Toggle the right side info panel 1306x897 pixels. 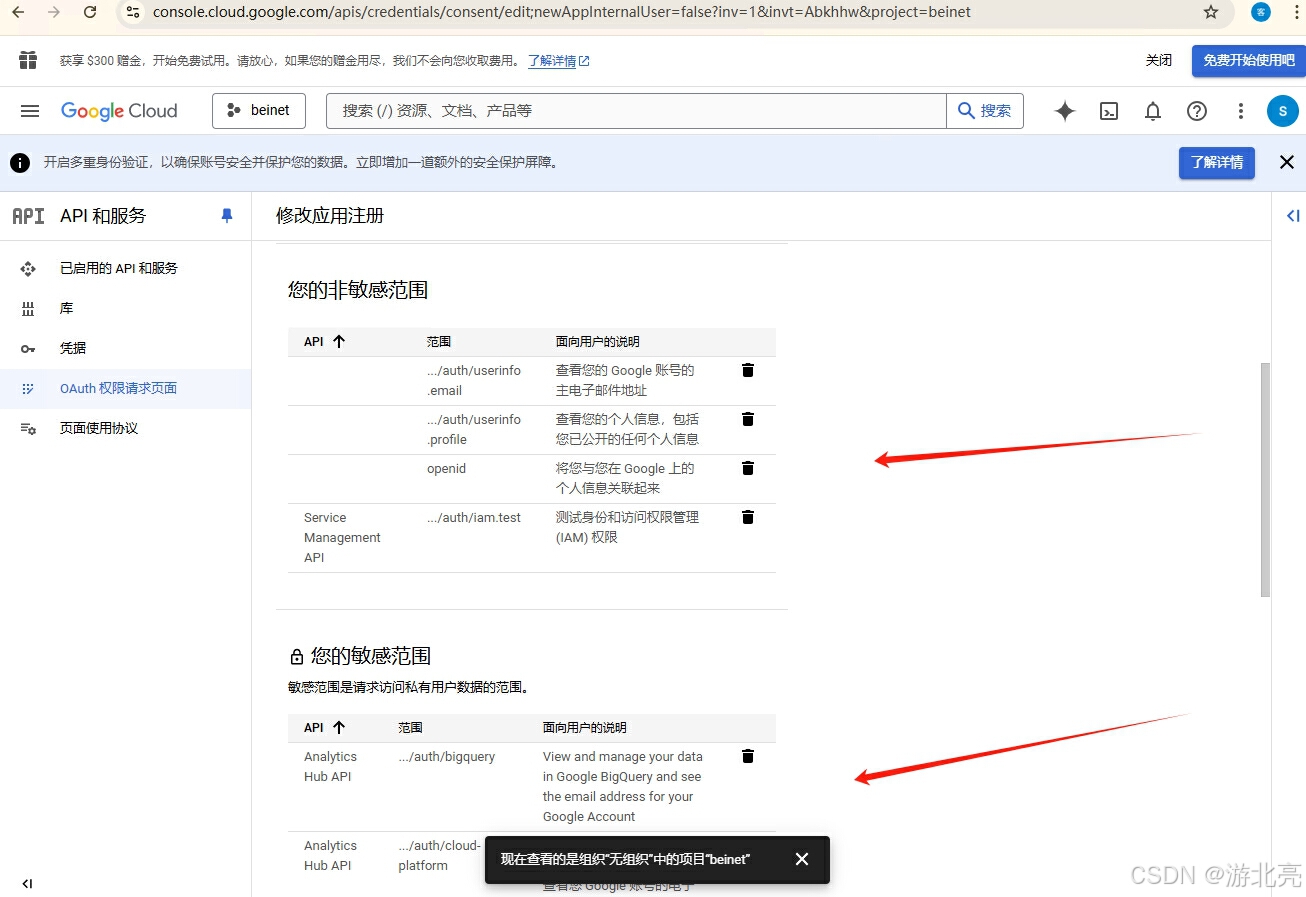[1292, 215]
